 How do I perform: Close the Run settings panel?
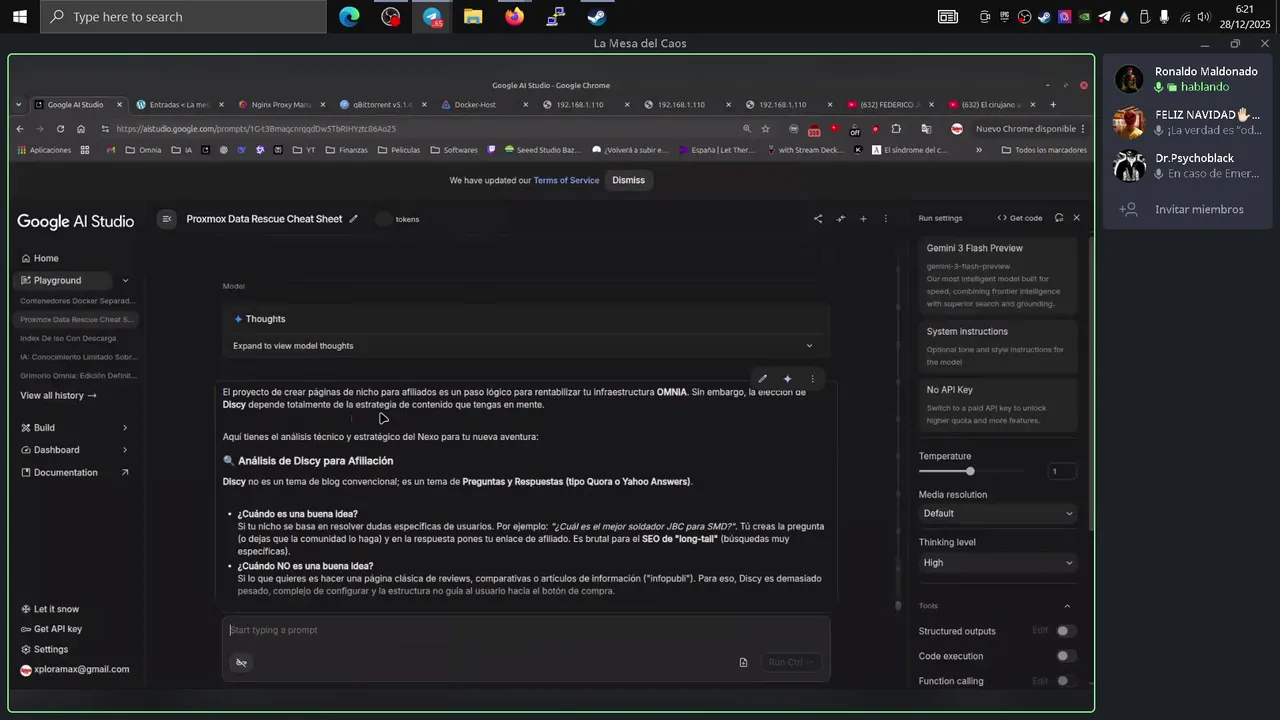[x=1076, y=218]
